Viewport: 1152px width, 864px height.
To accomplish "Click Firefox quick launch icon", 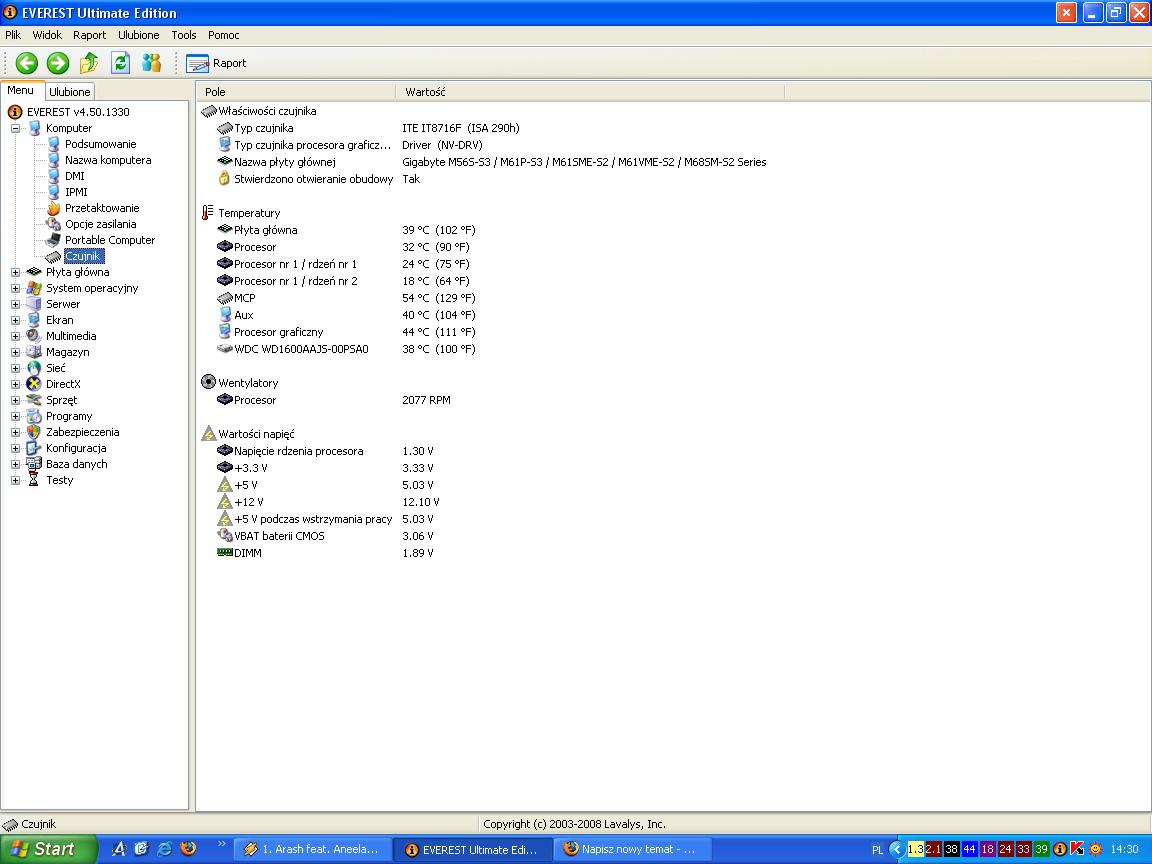I will (189, 849).
